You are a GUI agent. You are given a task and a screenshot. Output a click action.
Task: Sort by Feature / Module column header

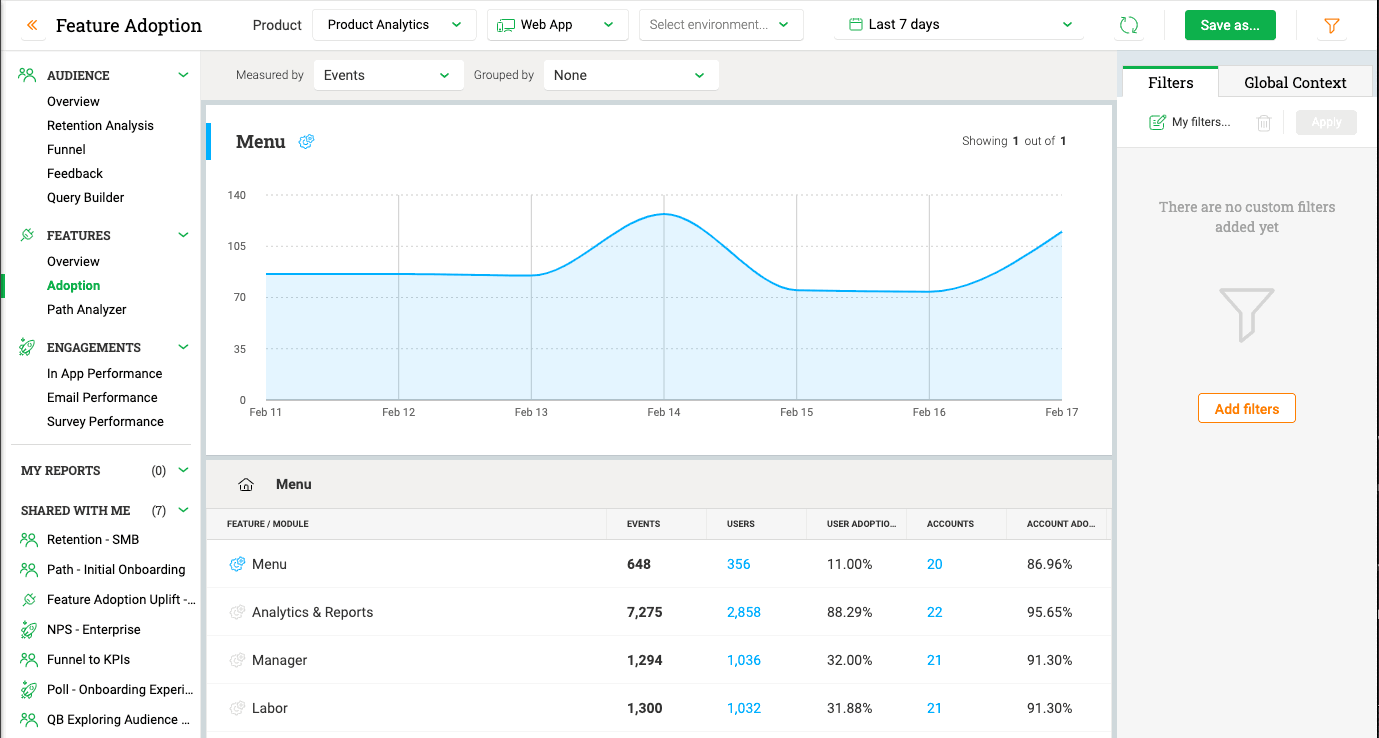click(x=267, y=523)
